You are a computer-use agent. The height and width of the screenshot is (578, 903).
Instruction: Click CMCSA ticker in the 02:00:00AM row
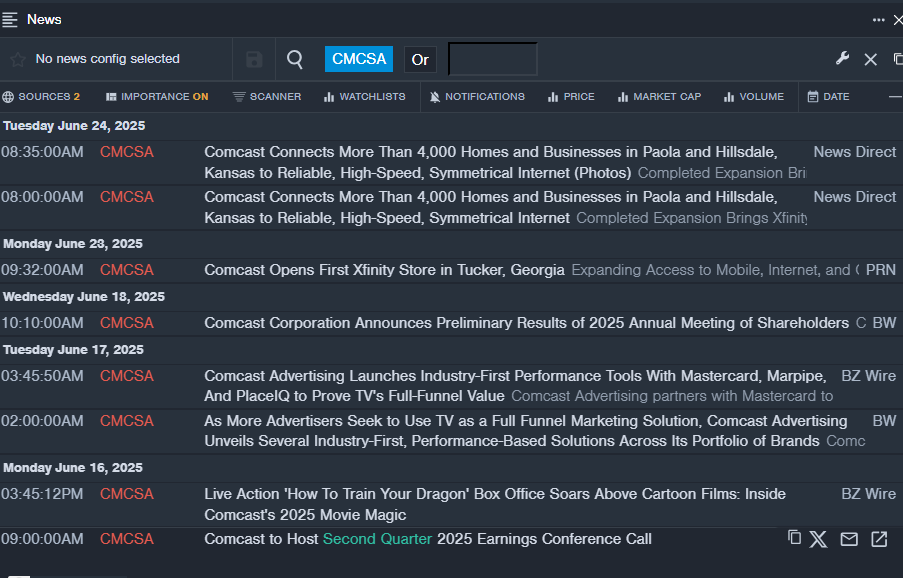tap(127, 421)
